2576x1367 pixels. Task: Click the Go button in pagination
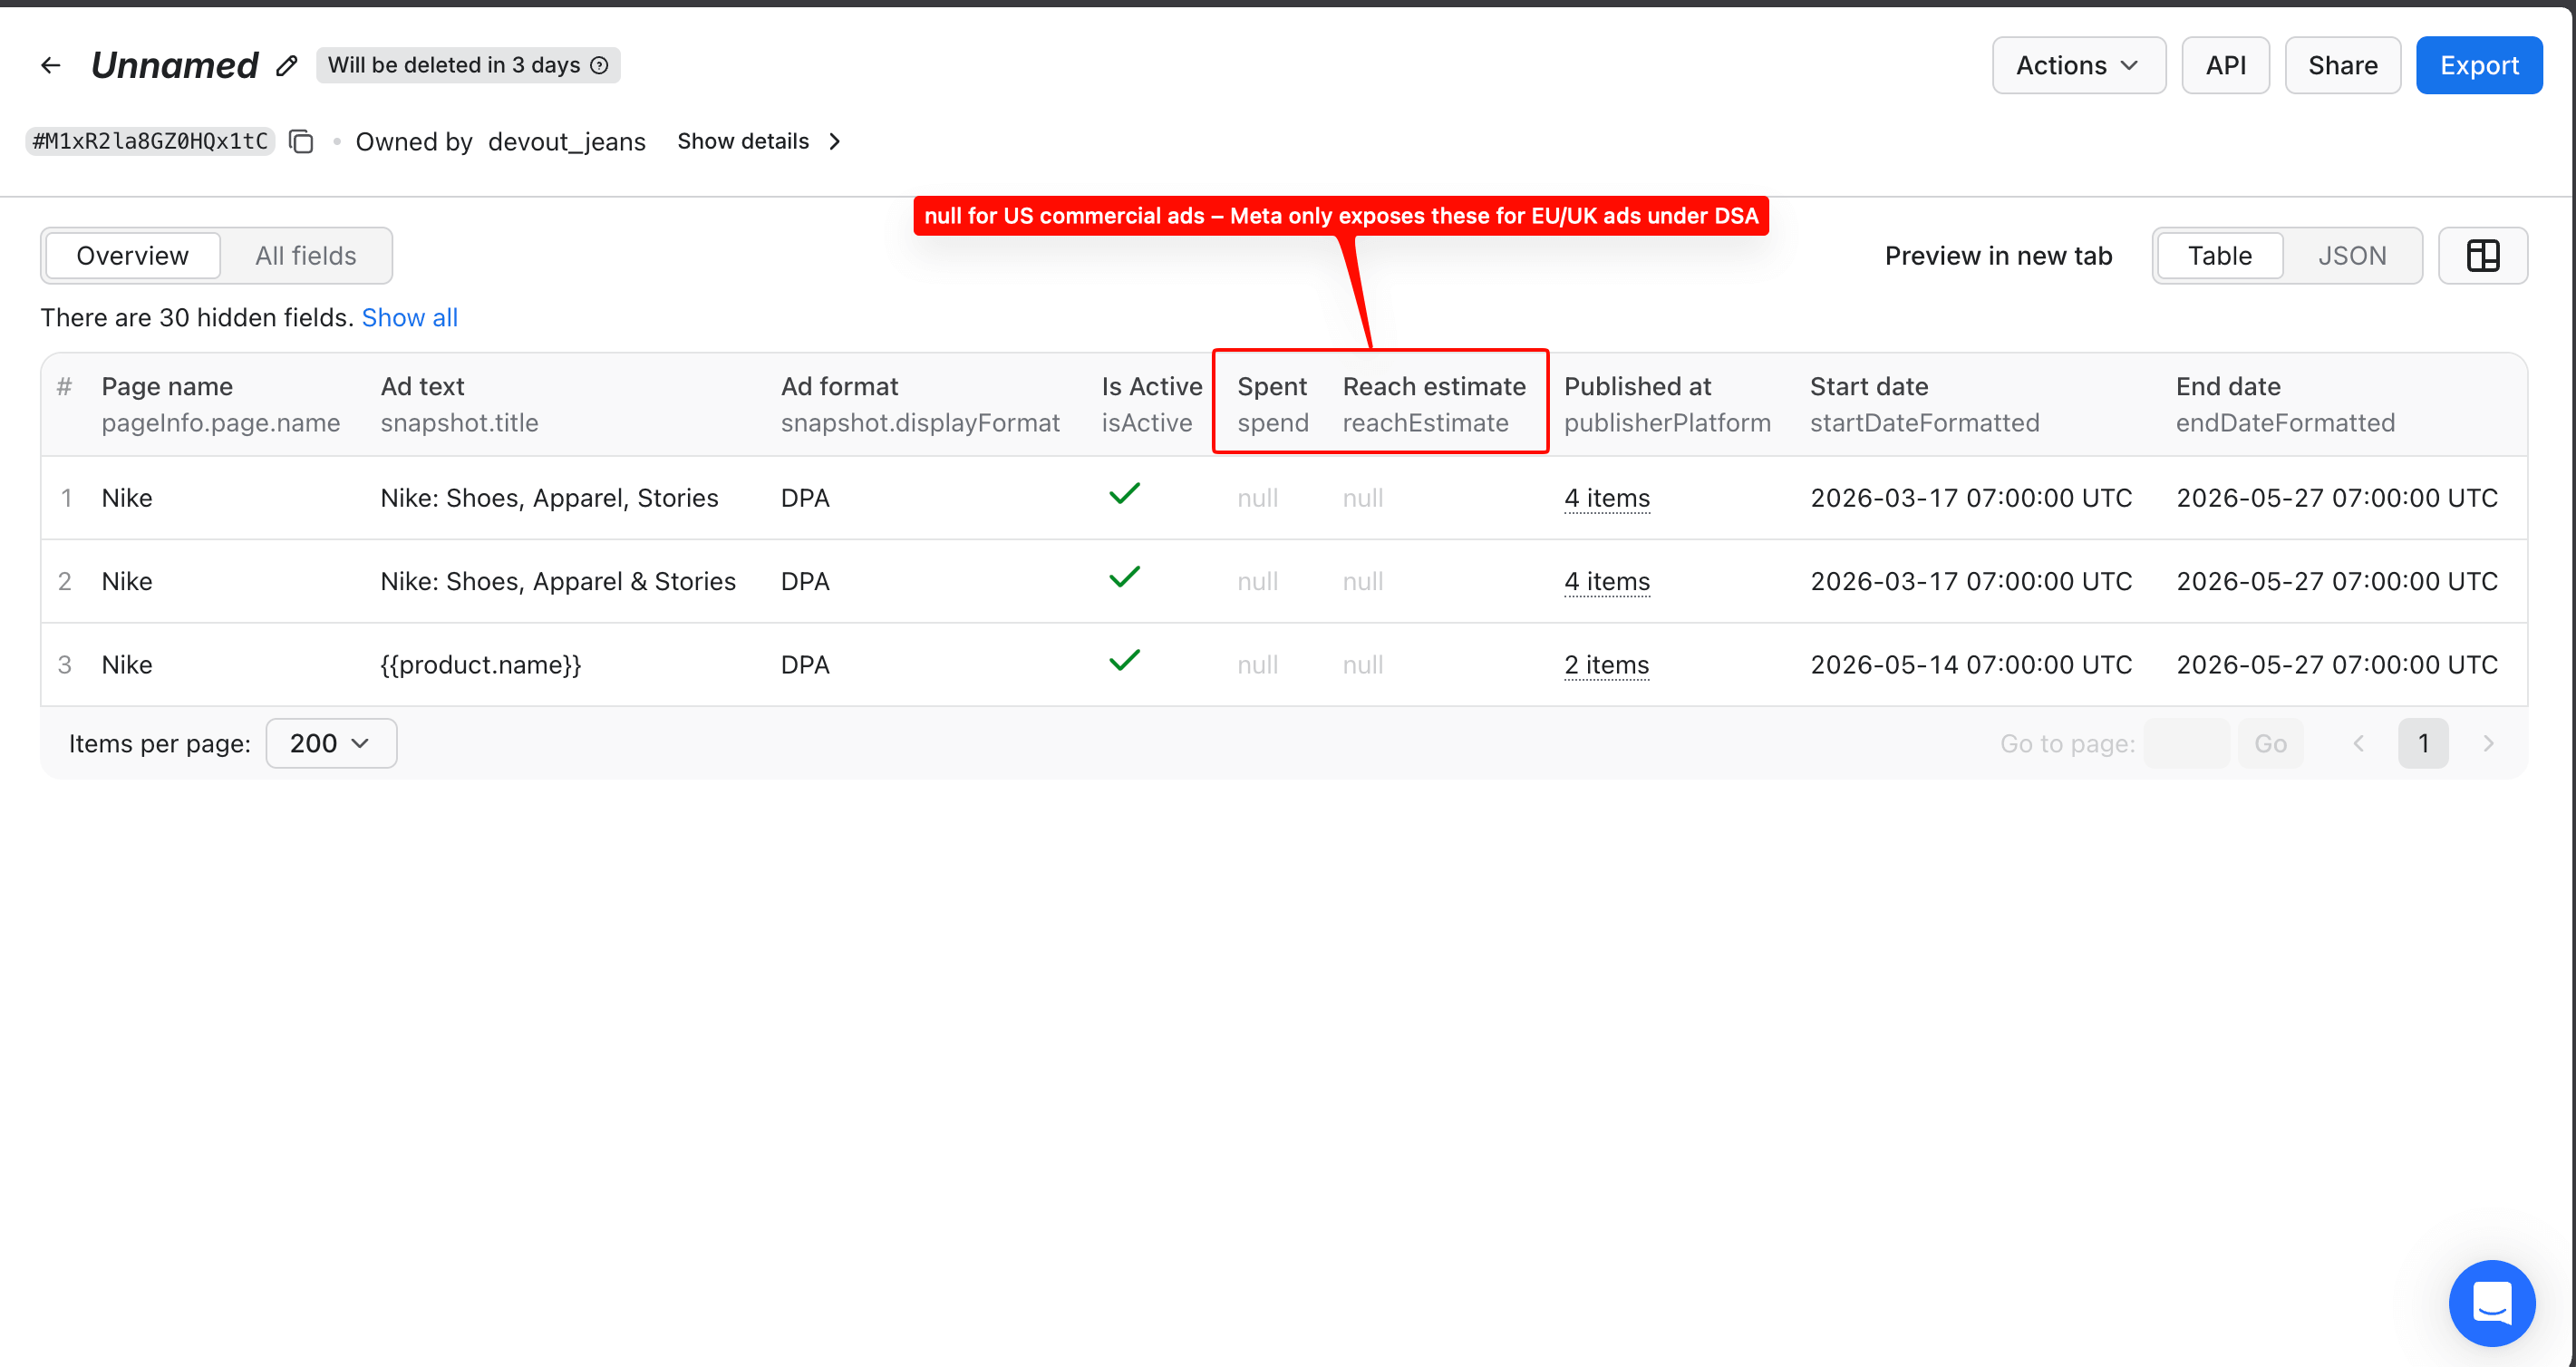[2270, 743]
